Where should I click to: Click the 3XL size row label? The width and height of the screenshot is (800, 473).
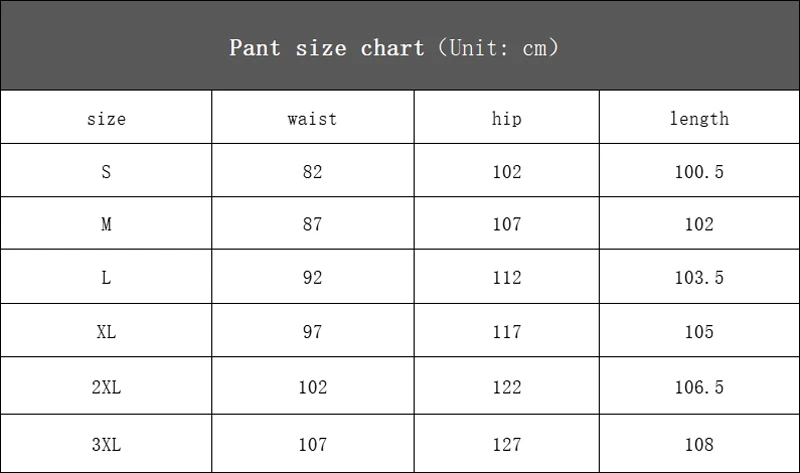coord(106,444)
